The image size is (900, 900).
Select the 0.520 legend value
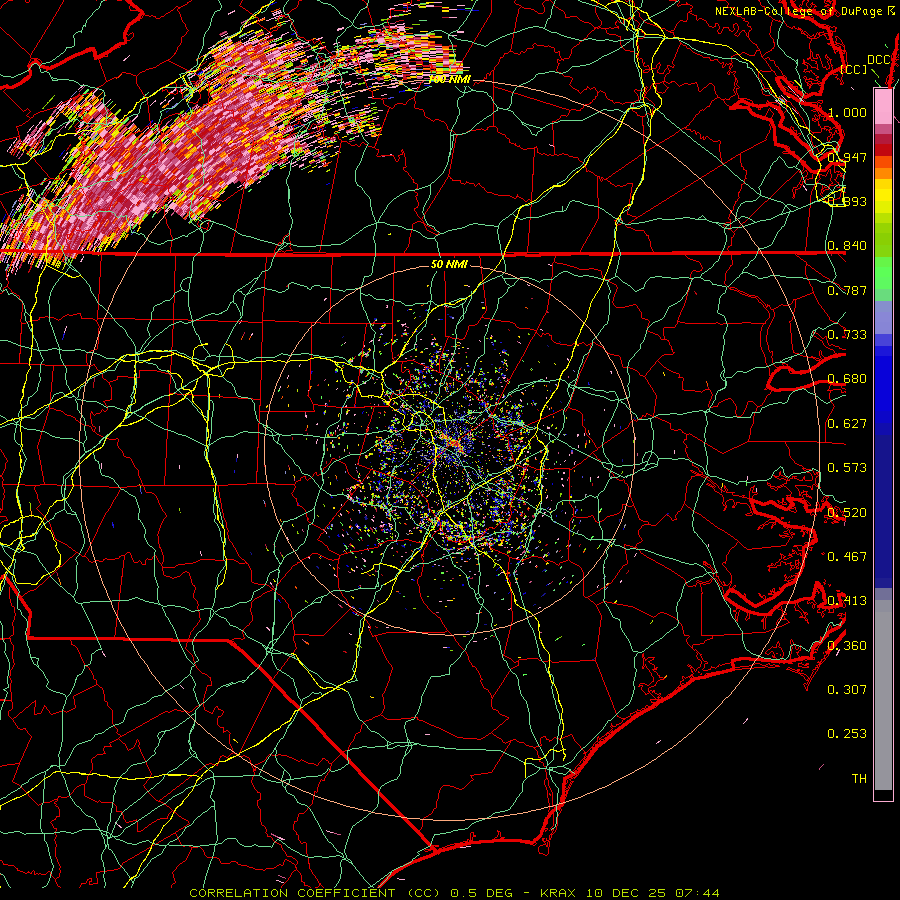847,512
